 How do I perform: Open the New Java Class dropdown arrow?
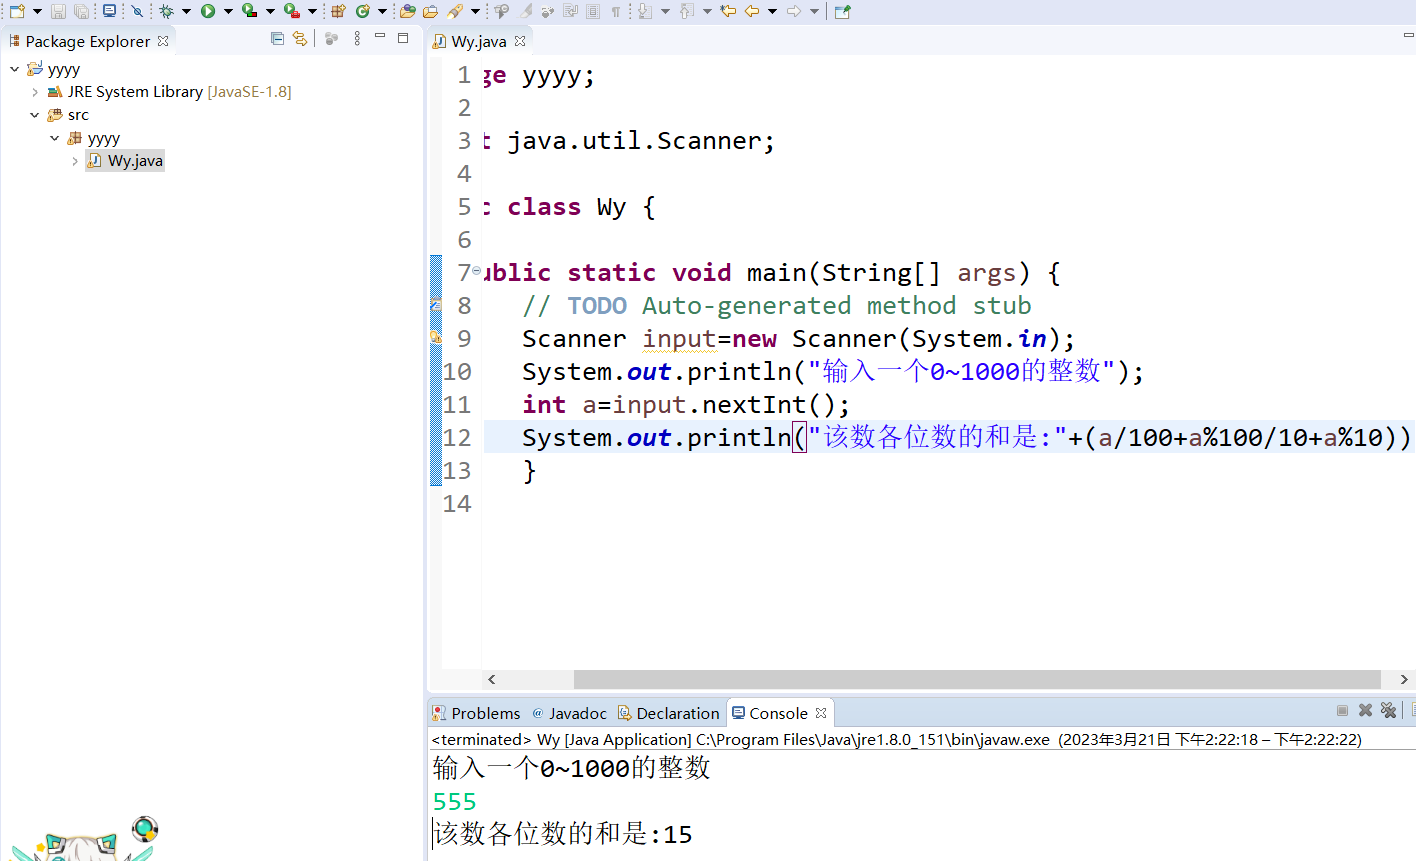(x=382, y=11)
